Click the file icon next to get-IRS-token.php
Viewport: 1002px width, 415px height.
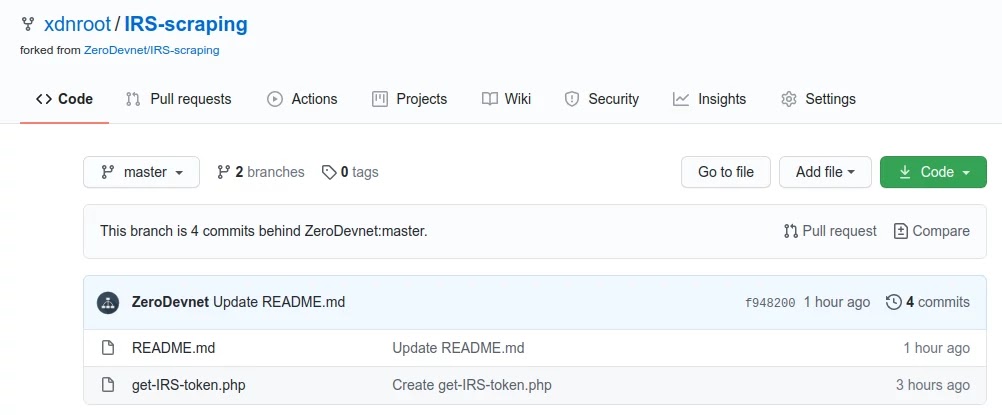coord(109,385)
